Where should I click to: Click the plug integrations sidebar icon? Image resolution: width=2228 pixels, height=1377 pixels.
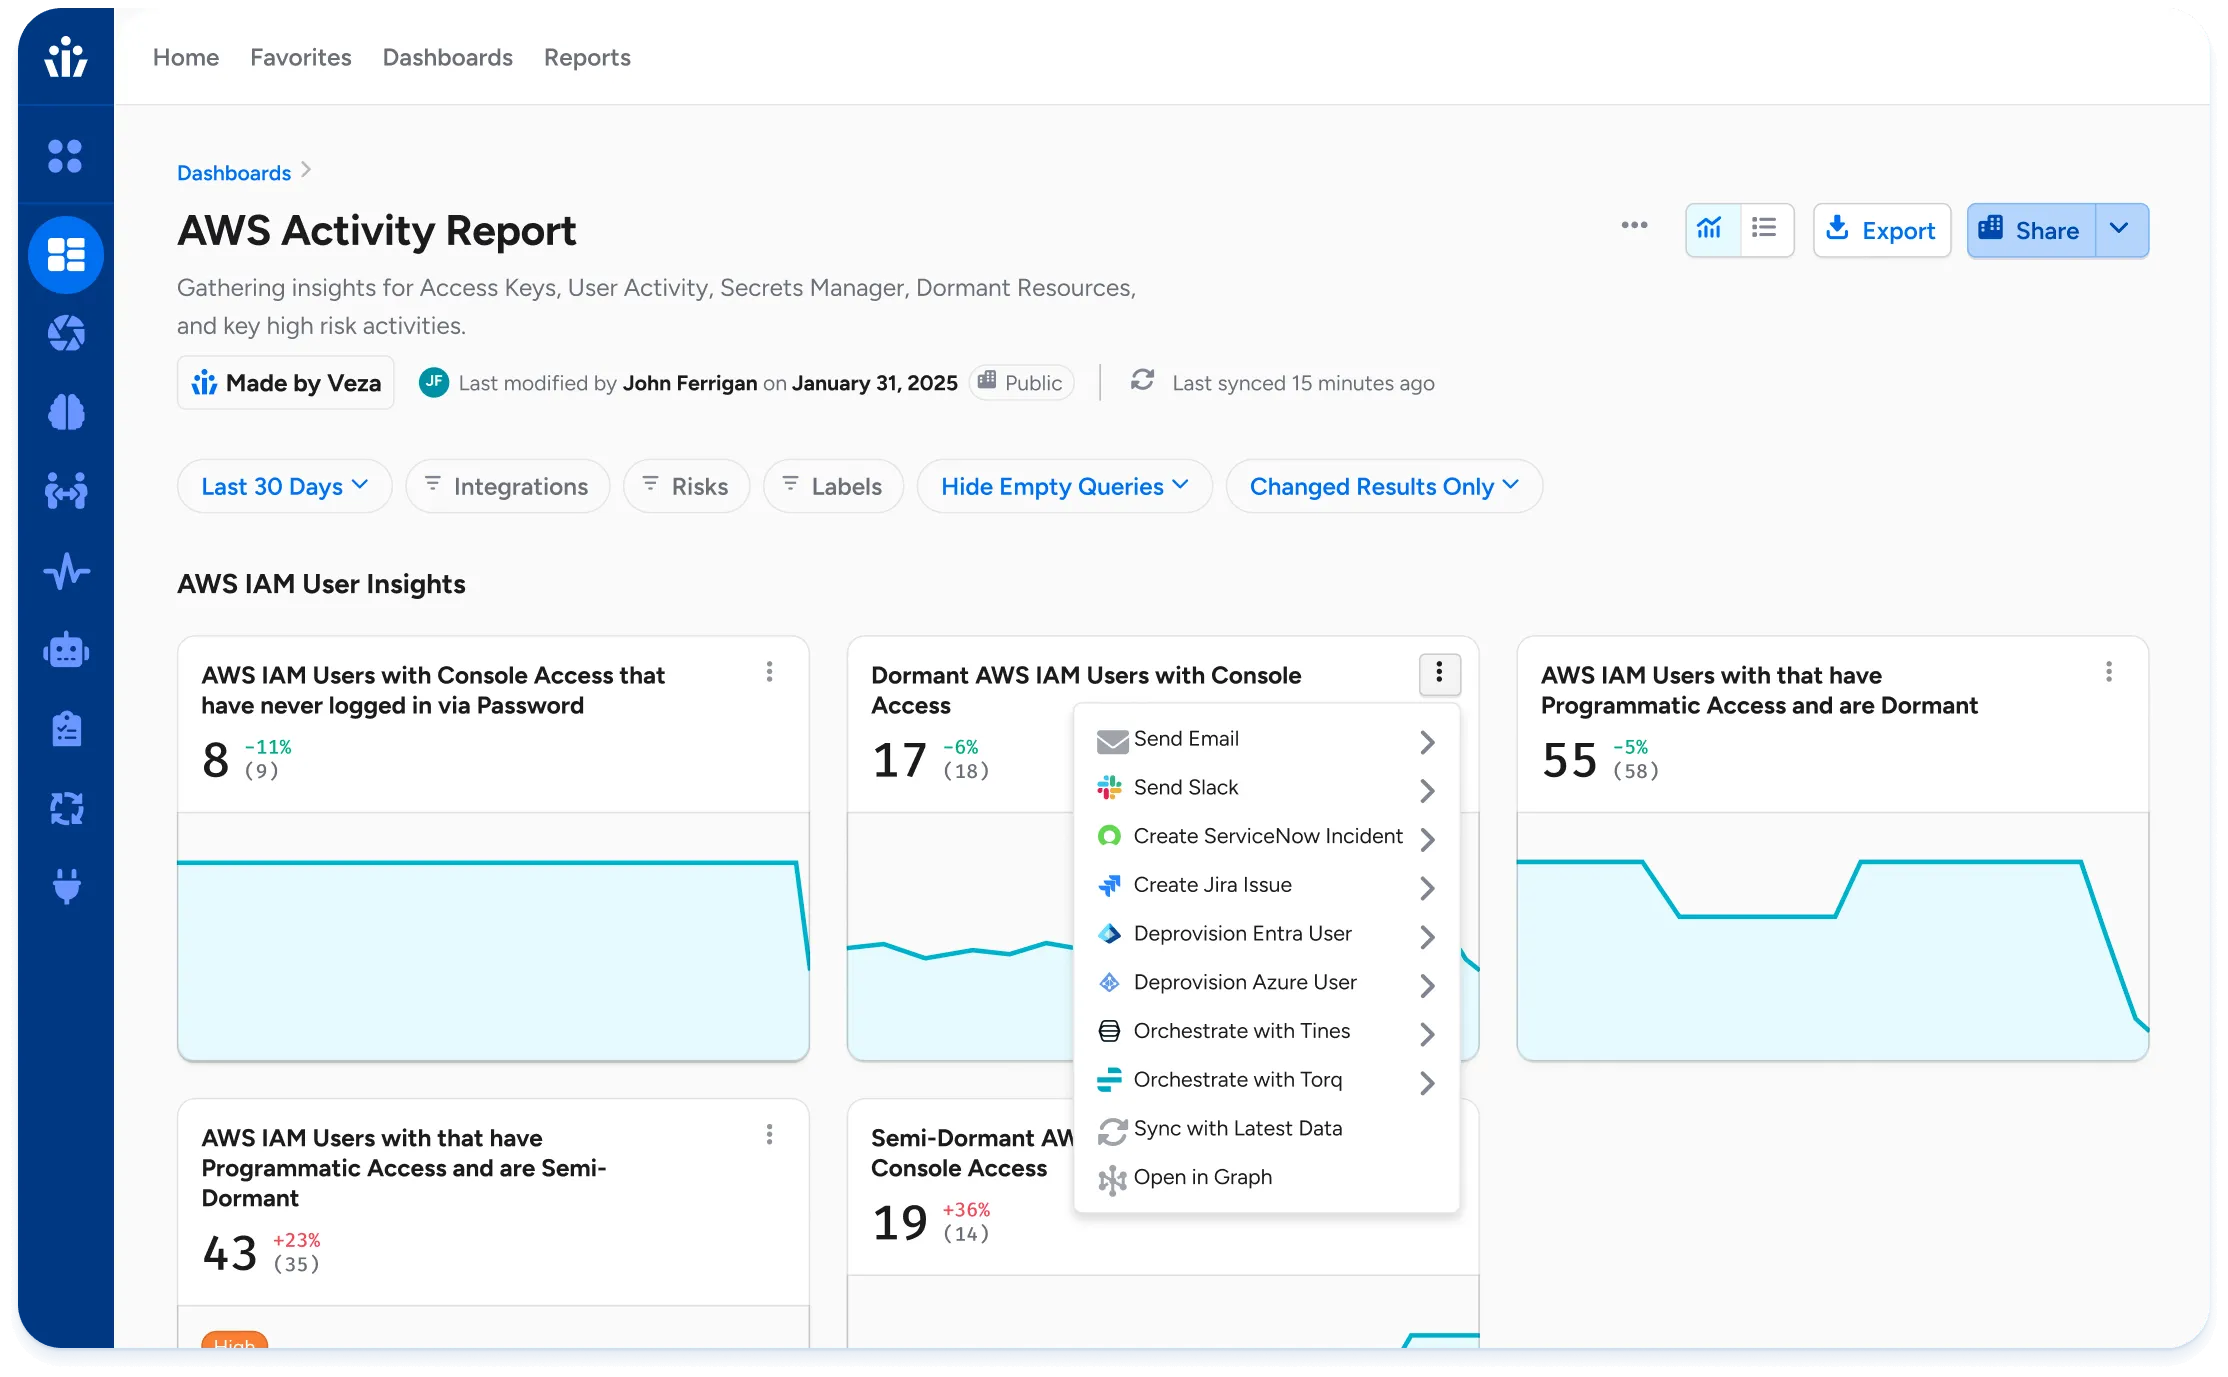pyautogui.click(x=66, y=886)
